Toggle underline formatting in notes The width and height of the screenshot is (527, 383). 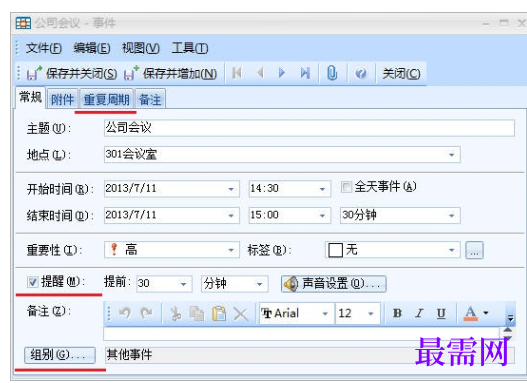click(441, 313)
